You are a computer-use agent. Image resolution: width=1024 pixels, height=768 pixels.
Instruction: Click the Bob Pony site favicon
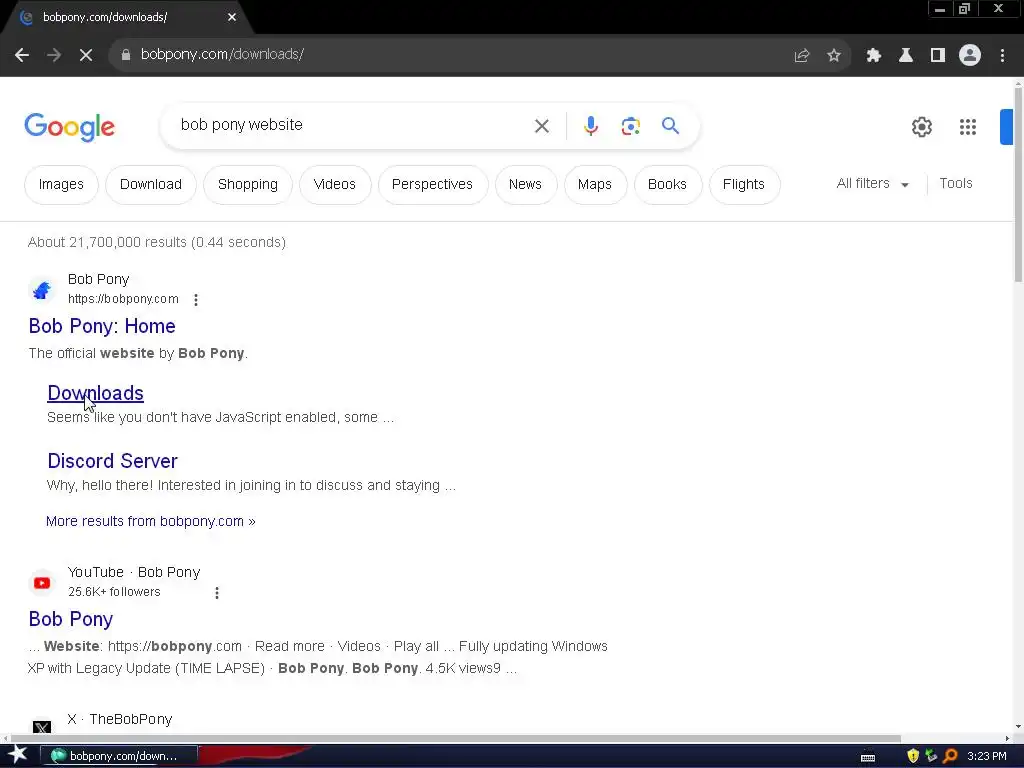pyautogui.click(x=42, y=289)
